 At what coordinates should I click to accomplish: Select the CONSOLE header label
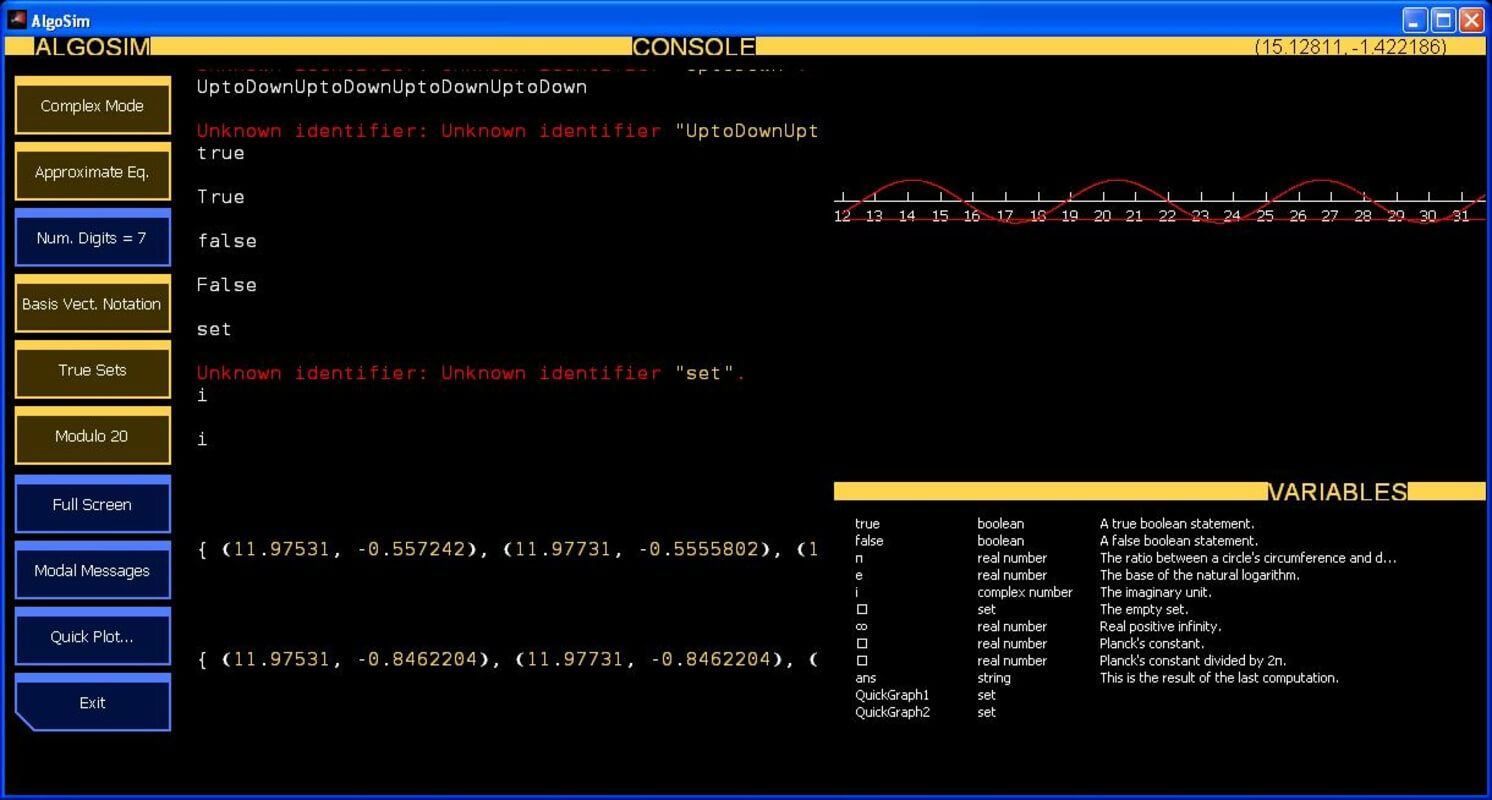click(693, 47)
